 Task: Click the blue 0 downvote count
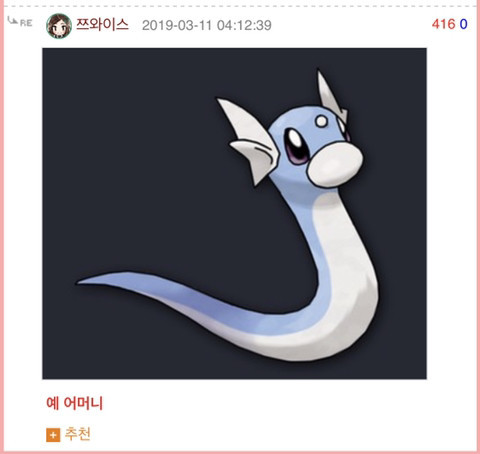(463, 24)
